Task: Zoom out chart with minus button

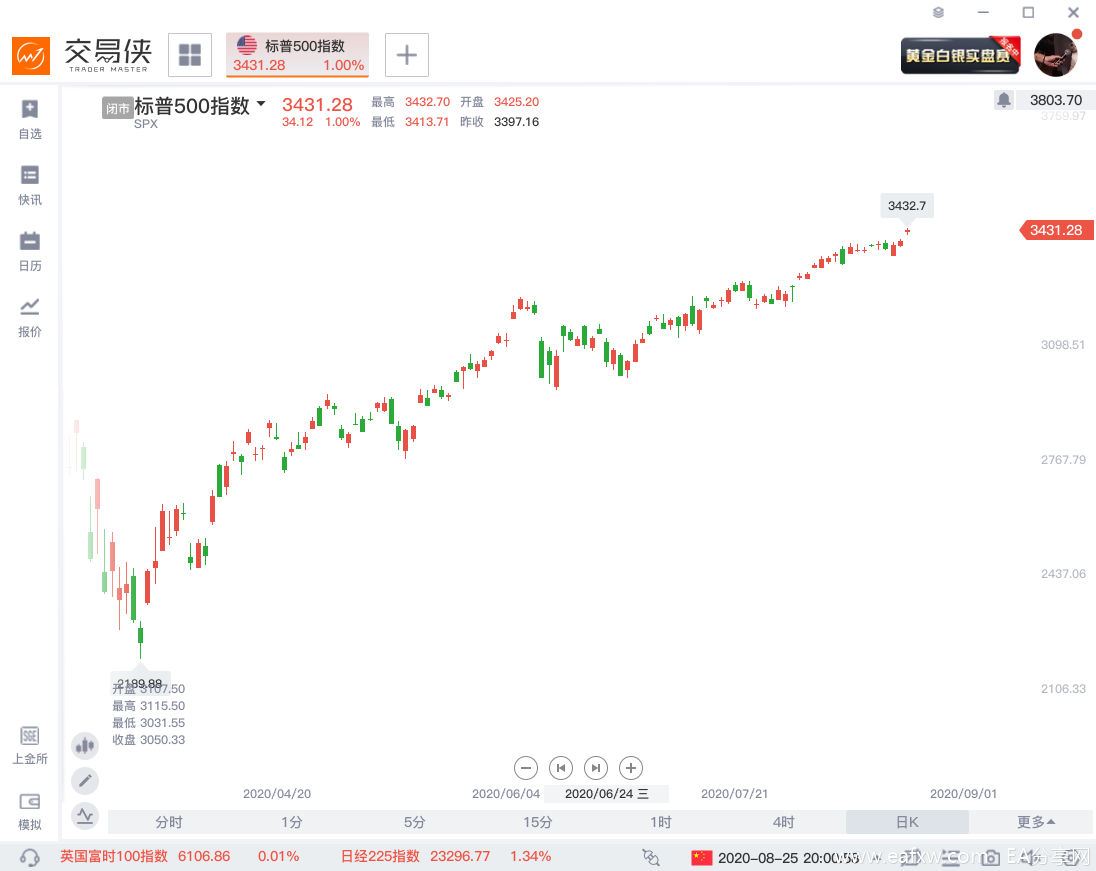Action: (x=526, y=768)
